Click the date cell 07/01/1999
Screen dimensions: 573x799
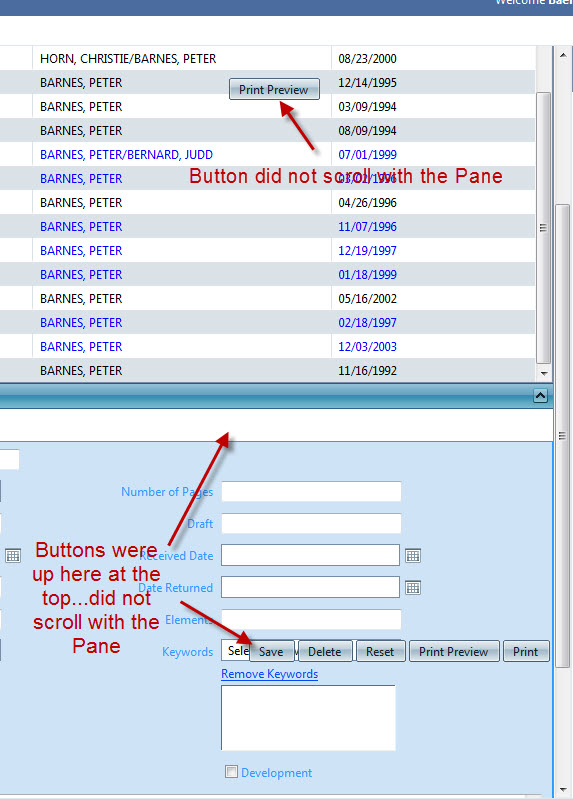tap(368, 154)
